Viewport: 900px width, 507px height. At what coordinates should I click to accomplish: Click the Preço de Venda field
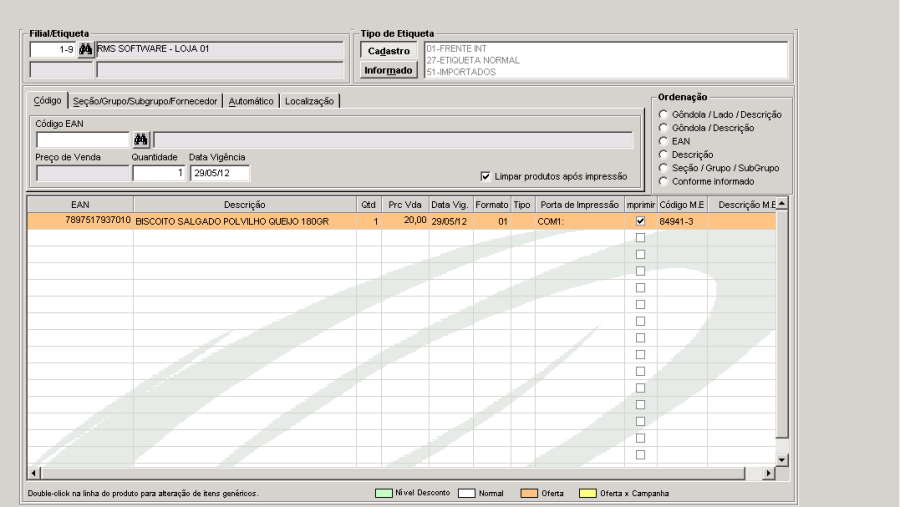coord(83,173)
